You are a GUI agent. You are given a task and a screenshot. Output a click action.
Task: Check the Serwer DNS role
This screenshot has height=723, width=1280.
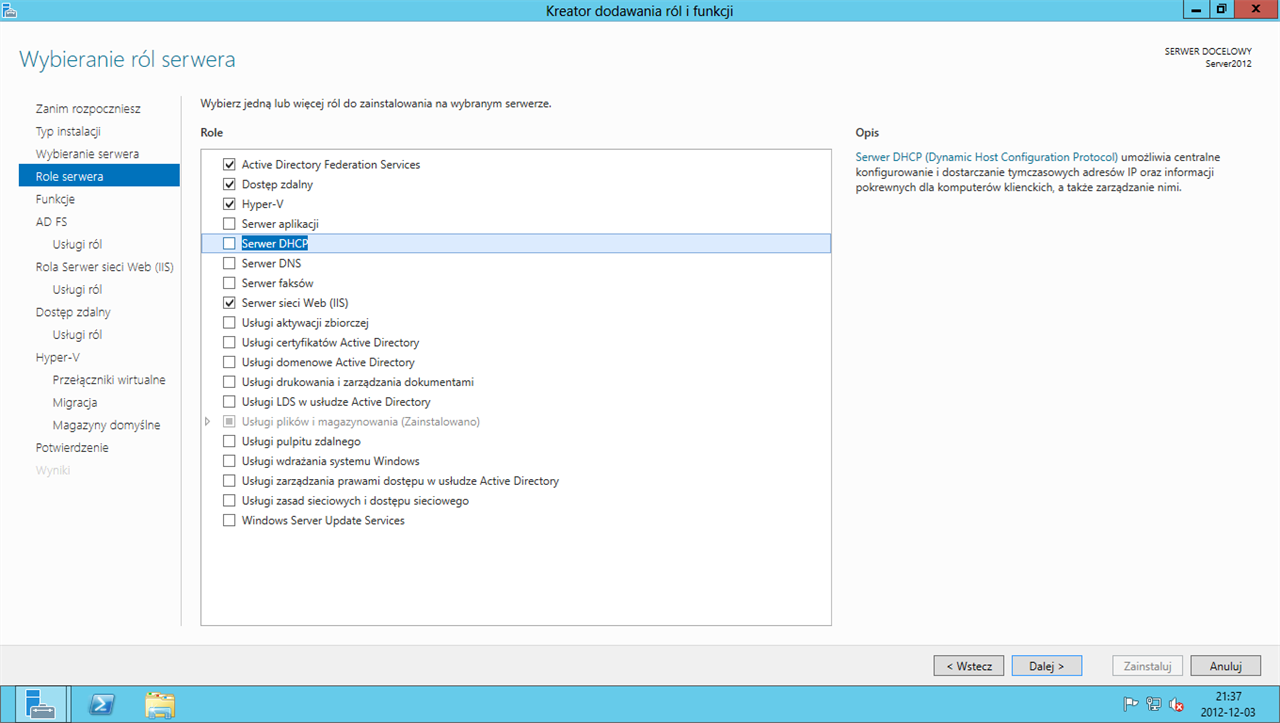click(229, 263)
